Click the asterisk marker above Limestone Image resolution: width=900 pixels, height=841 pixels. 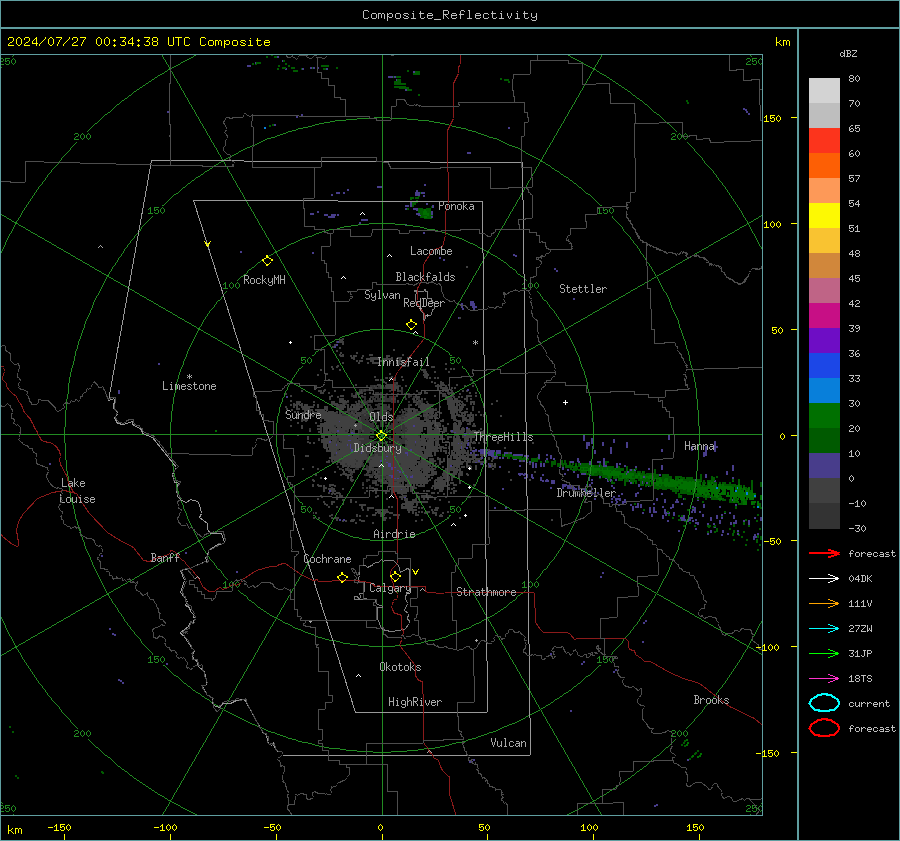tap(189, 377)
